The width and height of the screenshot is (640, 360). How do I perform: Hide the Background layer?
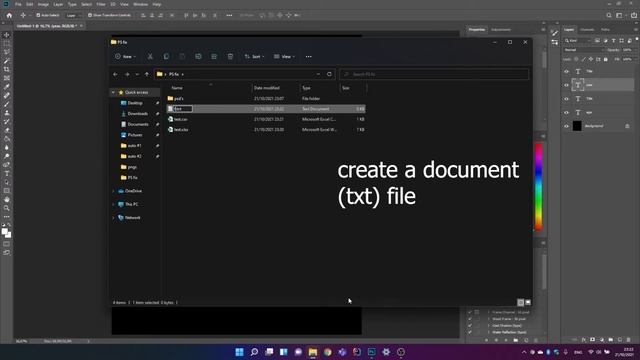click(566, 126)
